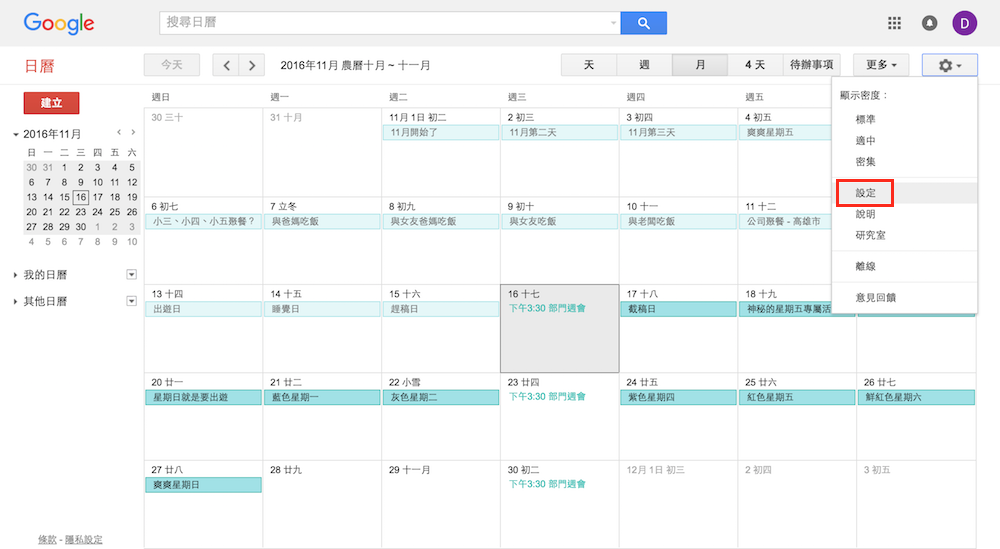1000x549 pixels.
Task: Click the blue search magnifier button
Action: [643, 23]
